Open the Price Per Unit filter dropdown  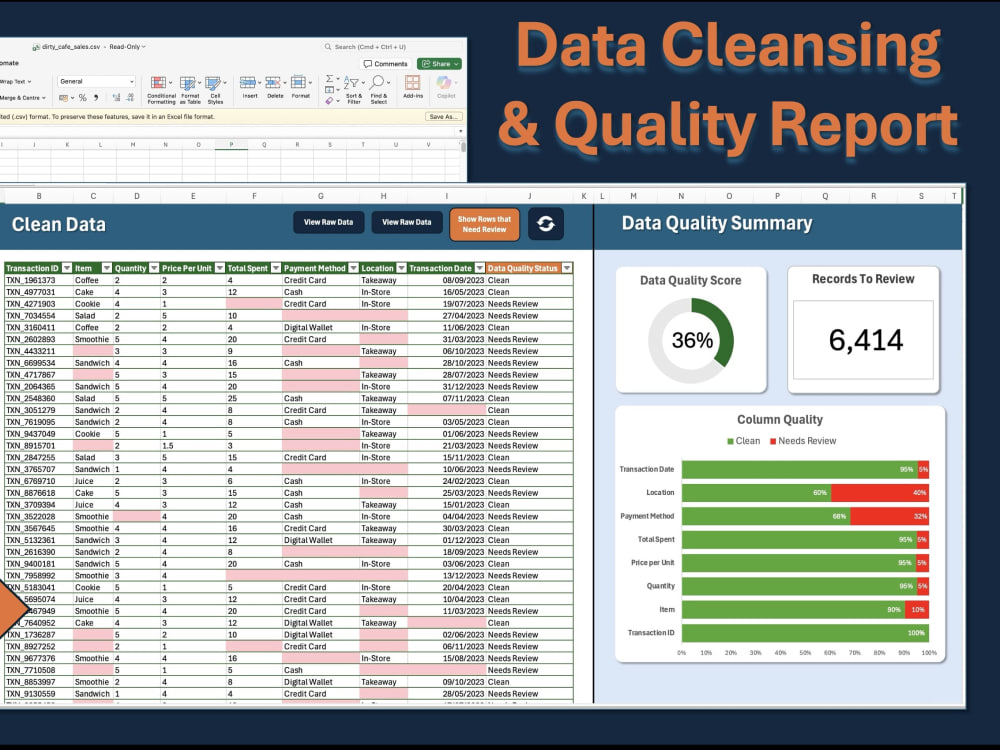[219, 268]
